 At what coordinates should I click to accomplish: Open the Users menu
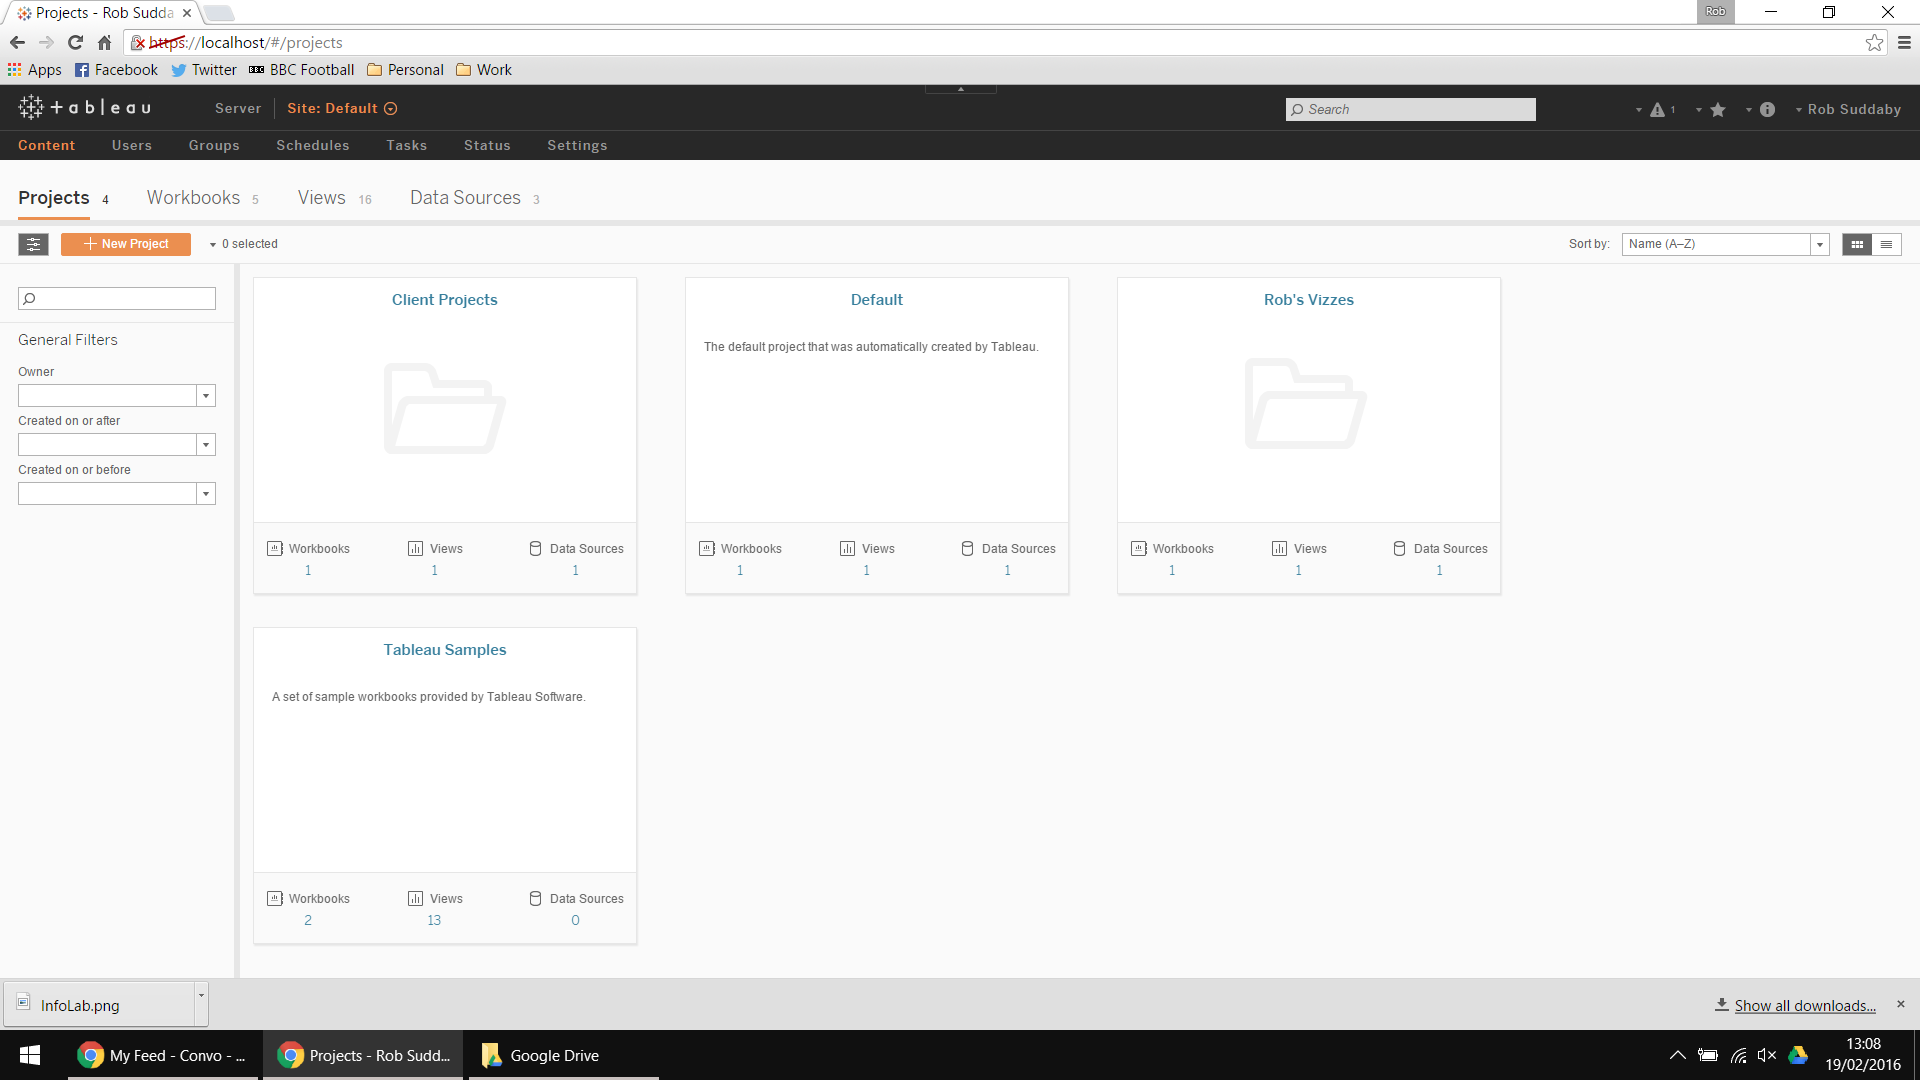[132, 145]
